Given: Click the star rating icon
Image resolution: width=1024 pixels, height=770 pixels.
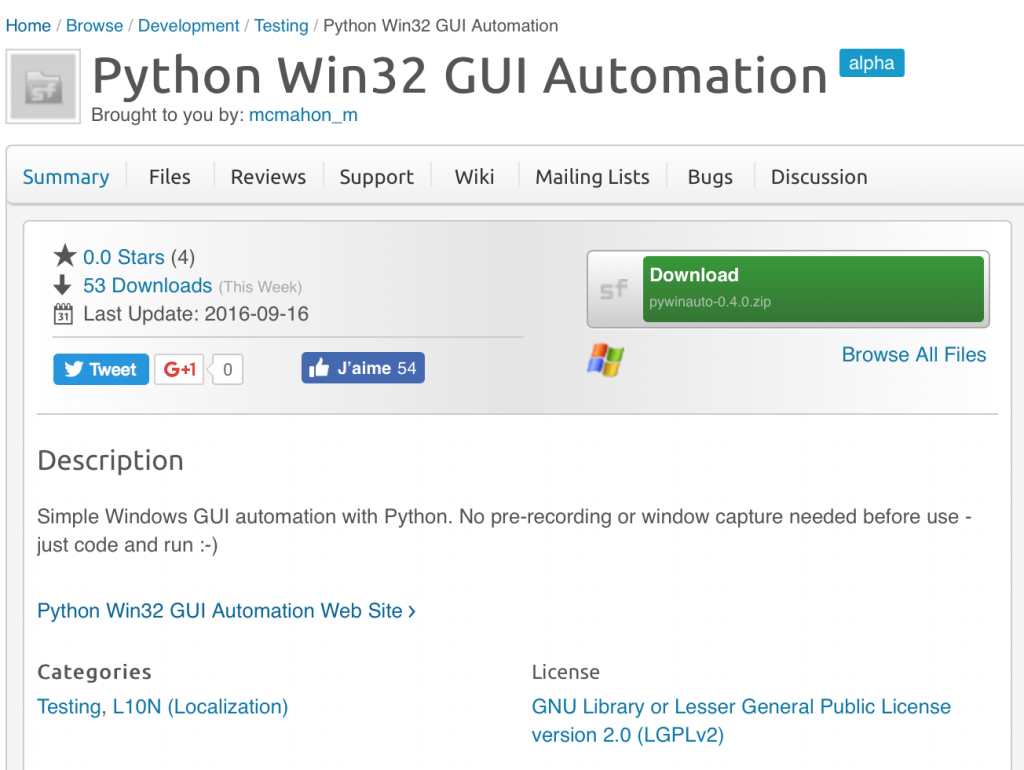Looking at the screenshot, I should pos(65,257).
